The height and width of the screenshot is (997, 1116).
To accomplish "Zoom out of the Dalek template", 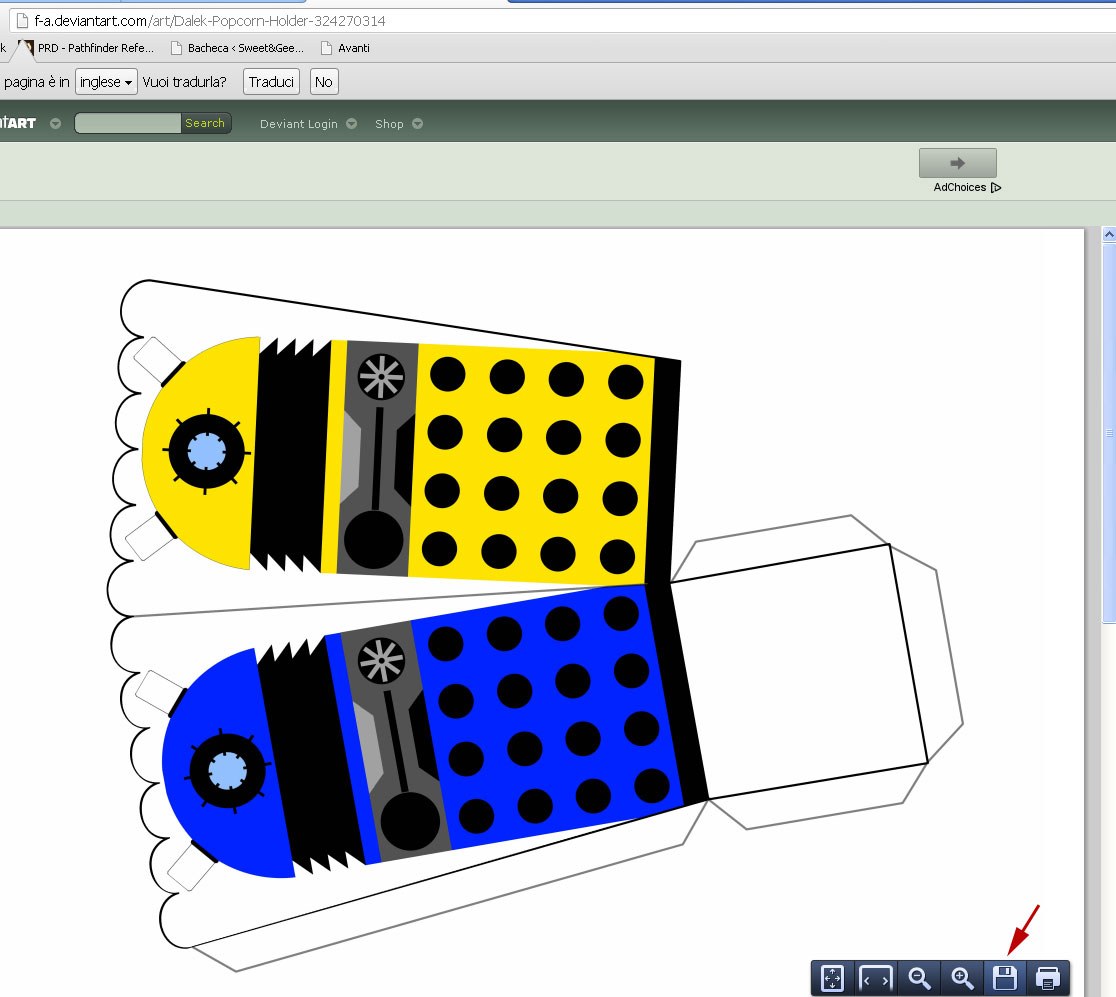I will 919,979.
